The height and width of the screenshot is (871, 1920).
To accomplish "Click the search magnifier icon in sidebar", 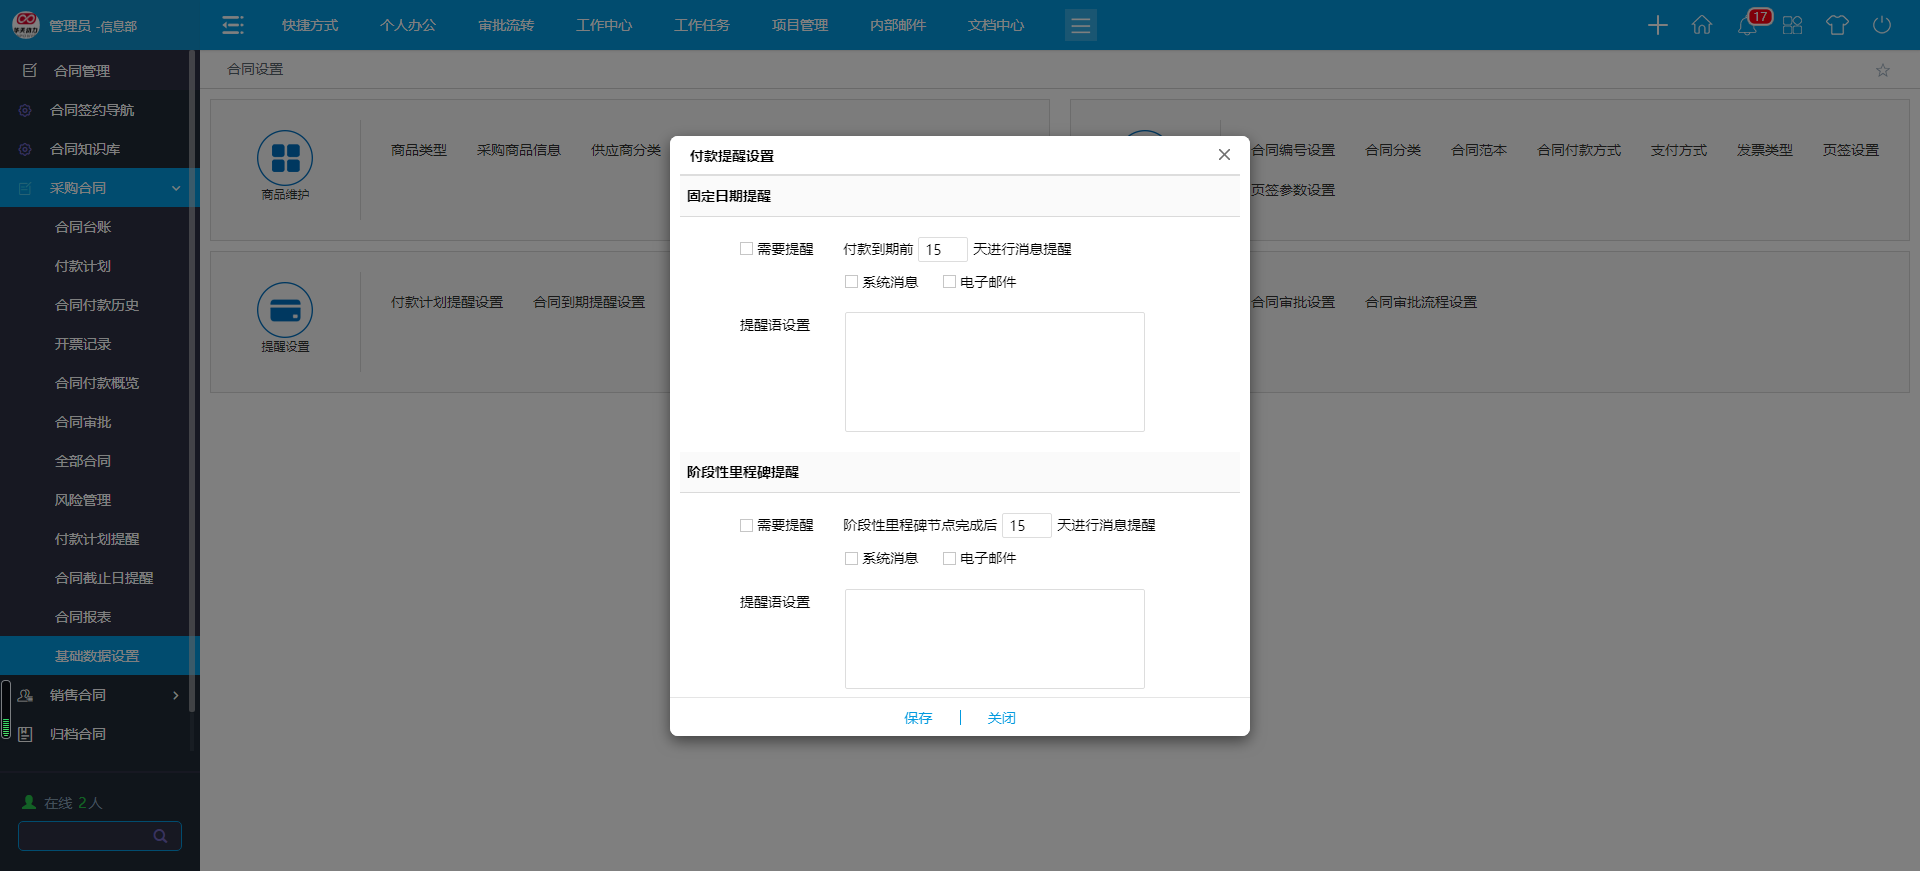I will [x=160, y=836].
